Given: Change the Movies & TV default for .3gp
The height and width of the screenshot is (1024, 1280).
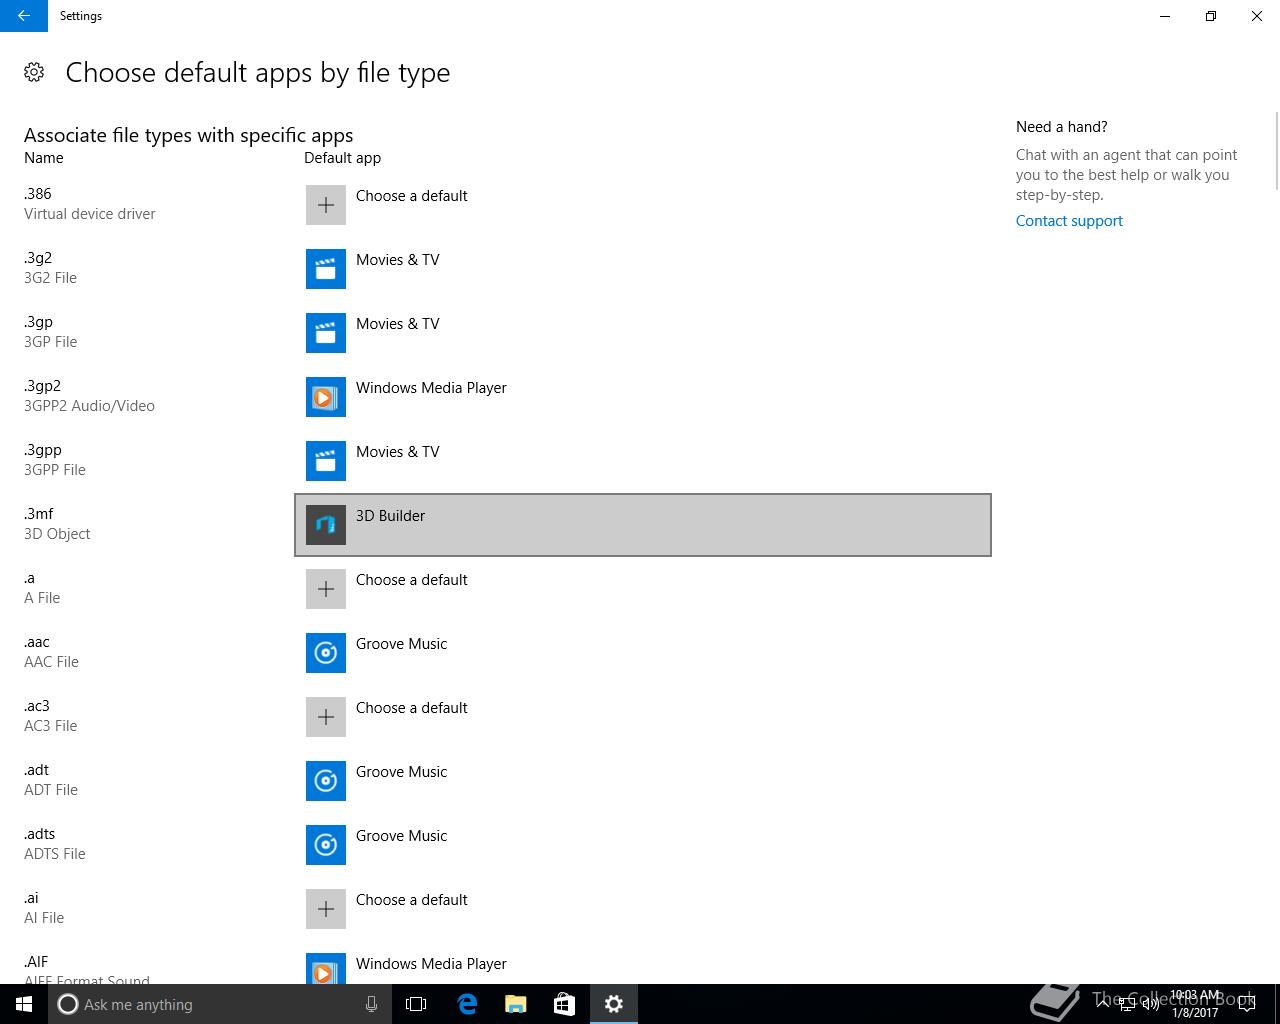Looking at the screenshot, I should pyautogui.click(x=643, y=333).
